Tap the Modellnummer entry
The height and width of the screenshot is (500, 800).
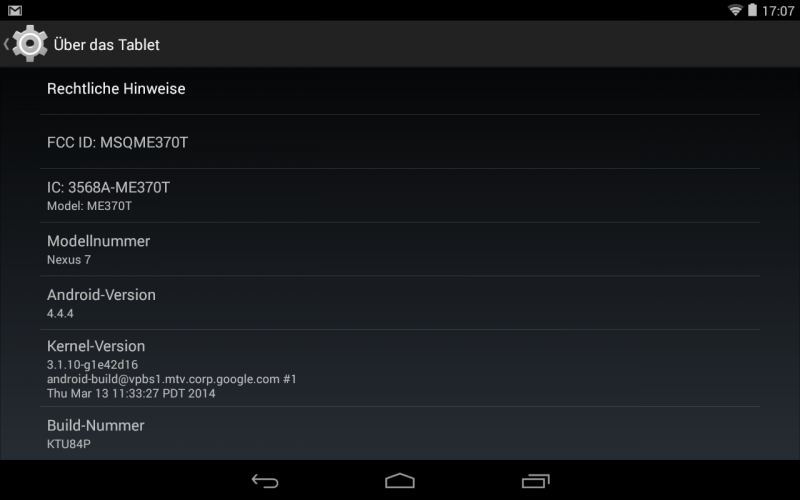click(x=400, y=249)
